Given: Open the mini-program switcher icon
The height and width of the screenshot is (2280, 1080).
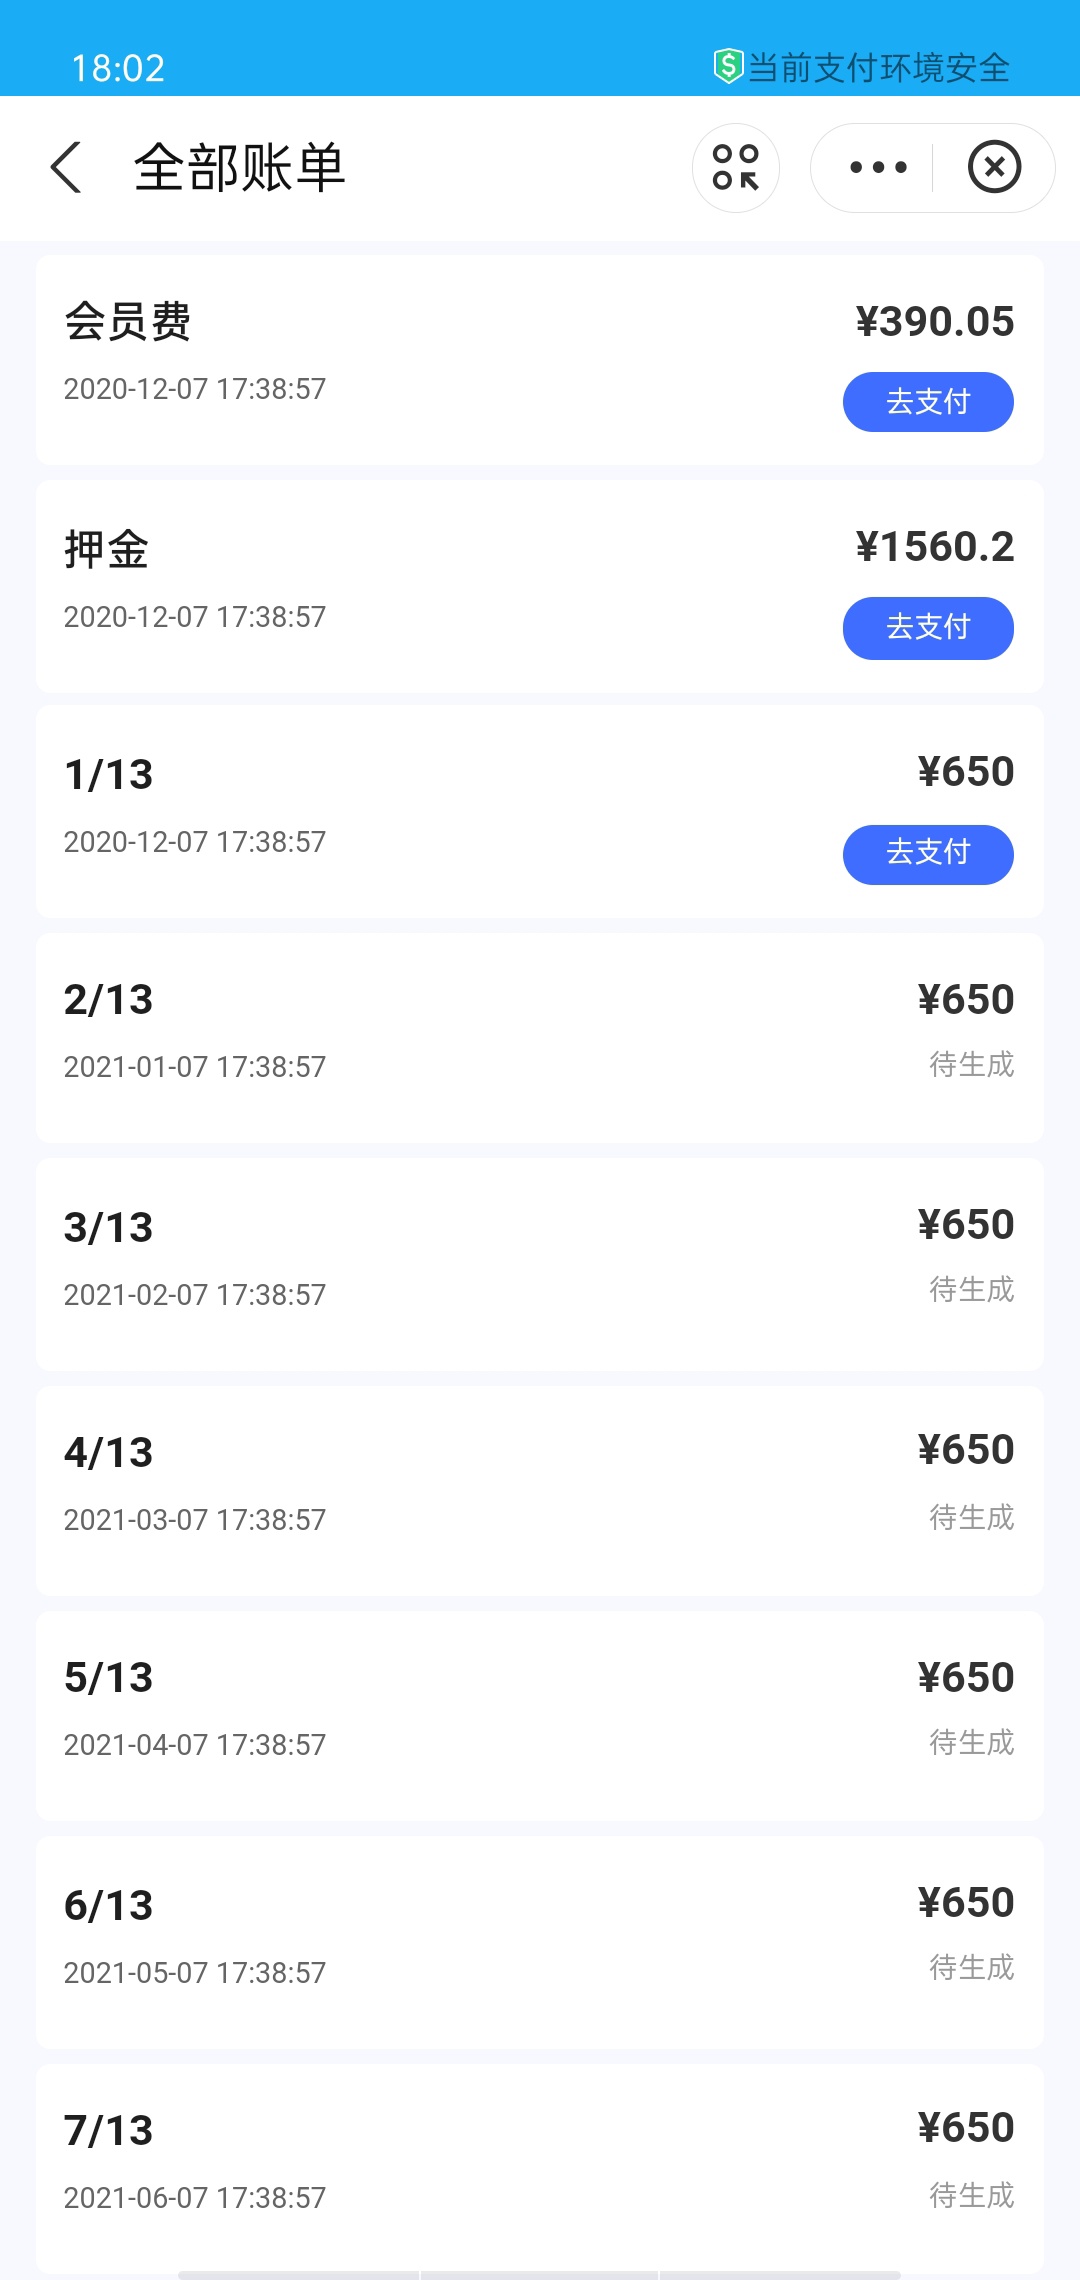Looking at the screenshot, I should pos(736,167).
